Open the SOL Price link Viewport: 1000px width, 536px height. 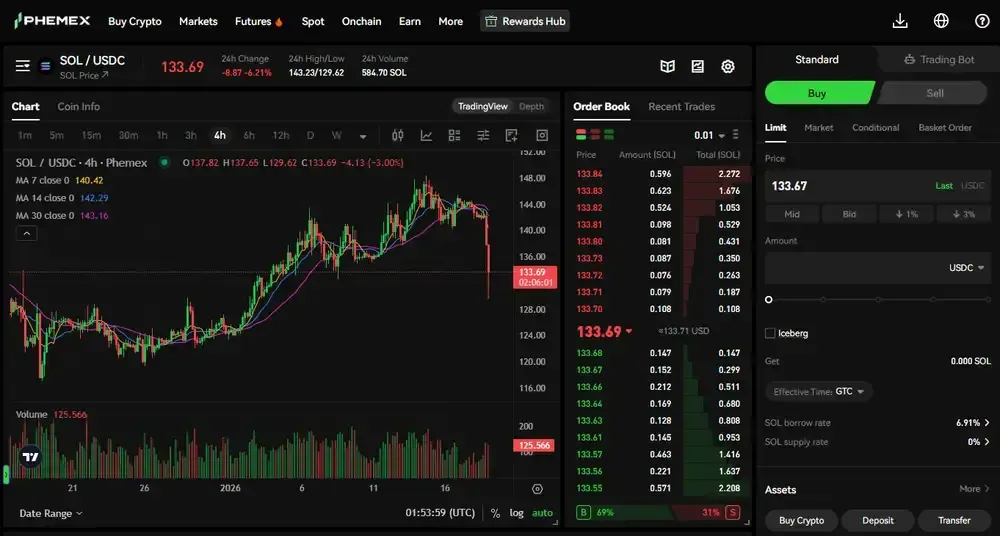tap(84, 75)
